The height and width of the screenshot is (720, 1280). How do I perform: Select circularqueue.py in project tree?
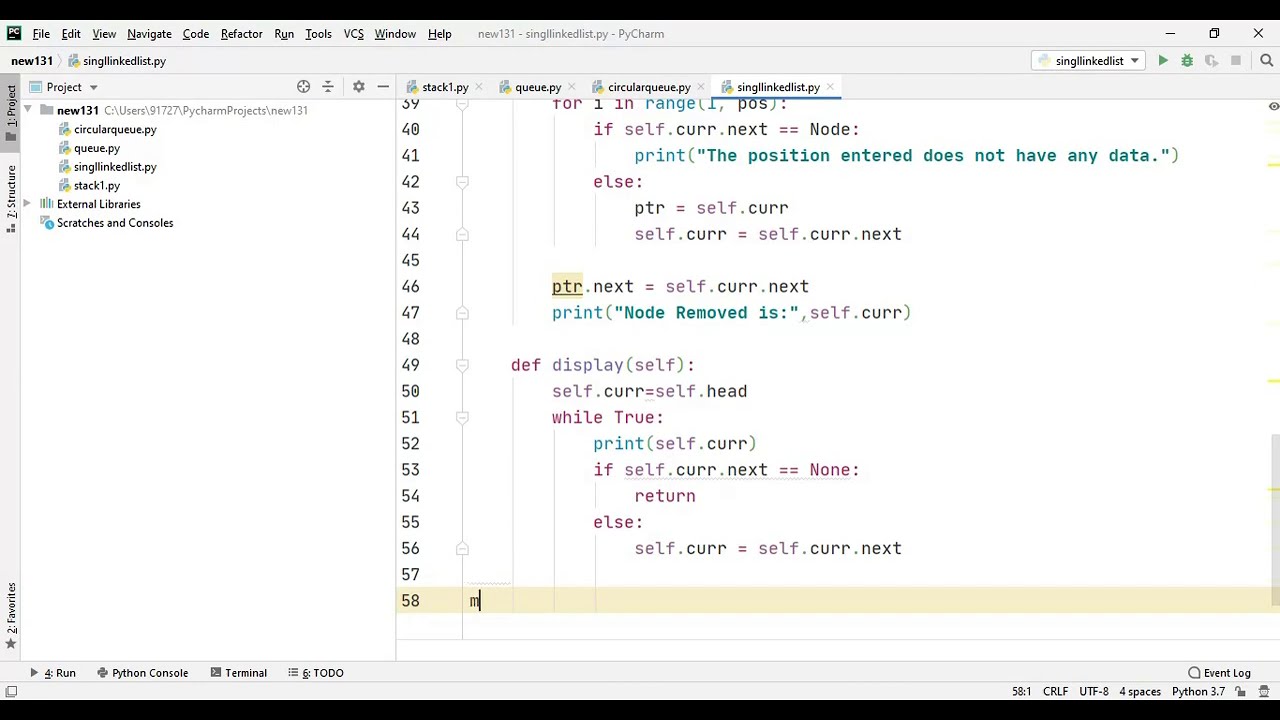click(115, 130)
